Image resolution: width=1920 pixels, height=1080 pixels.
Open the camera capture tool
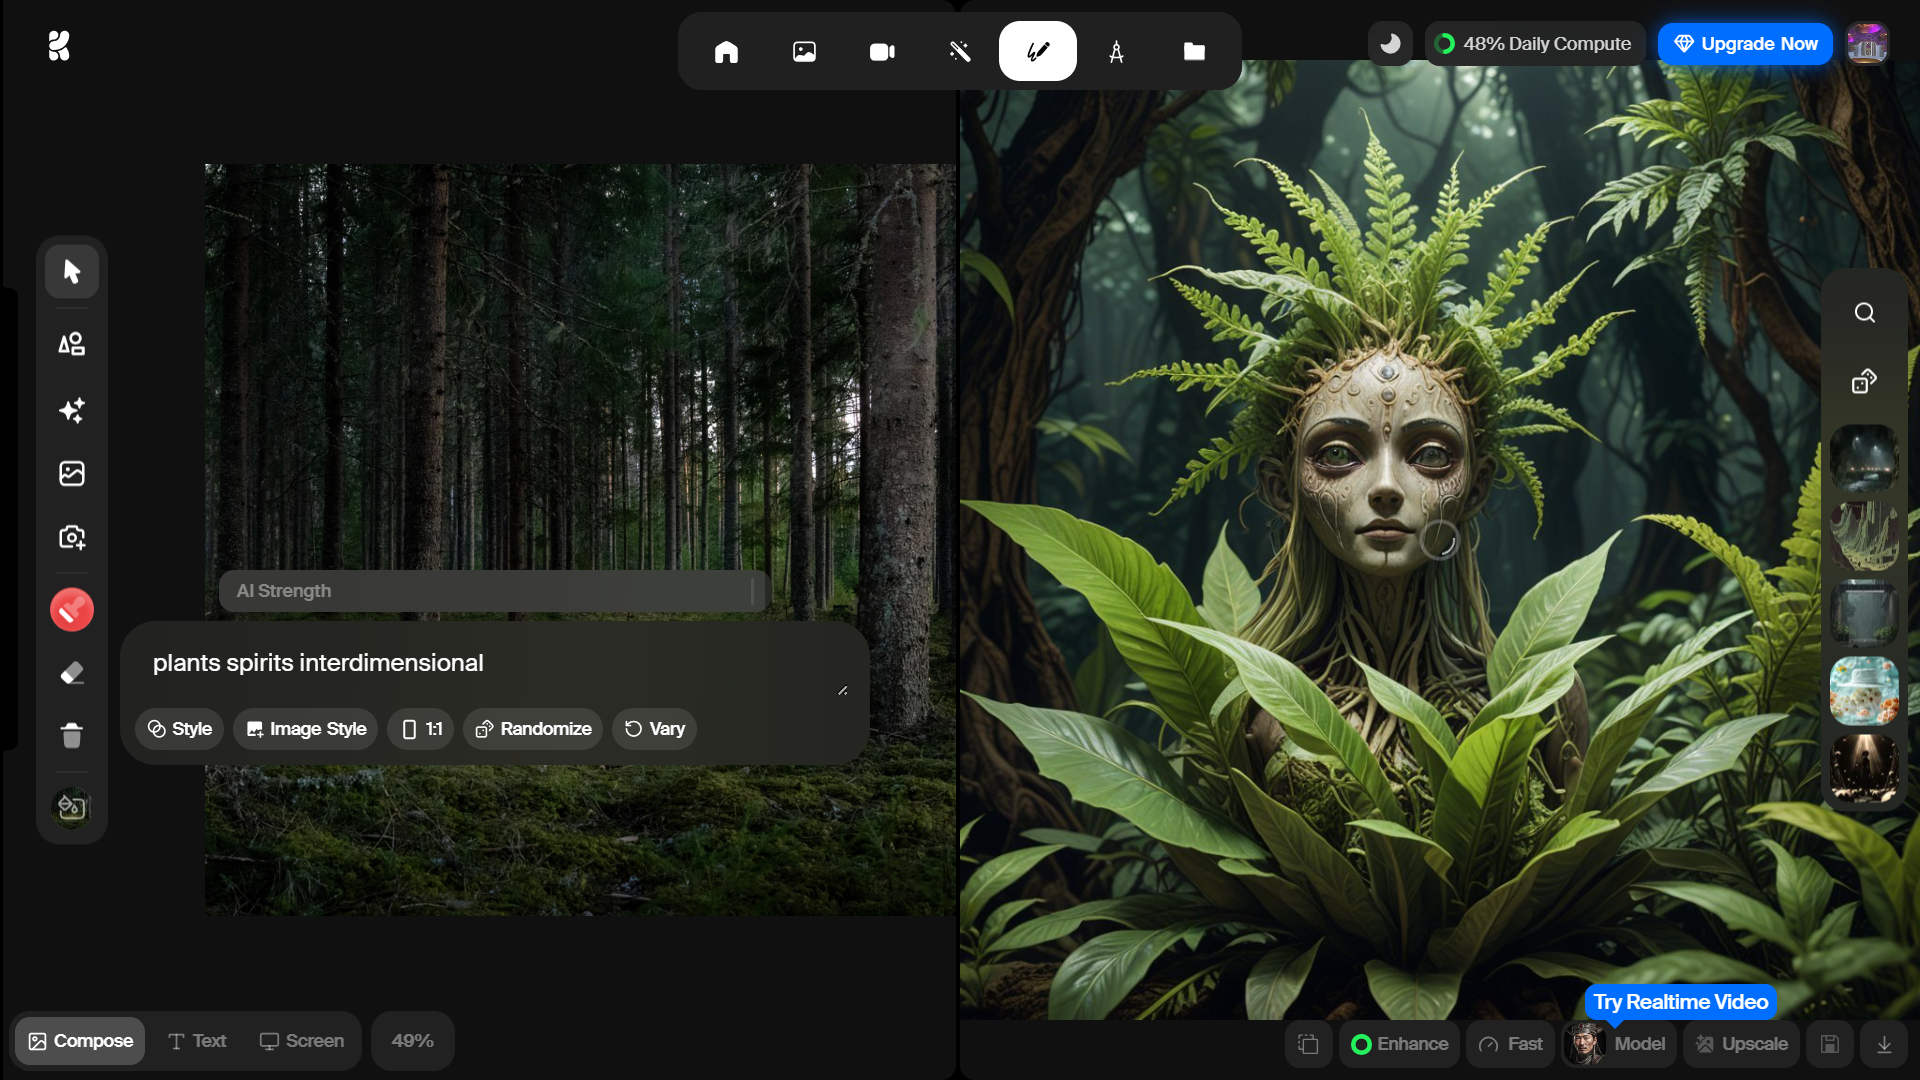pyautogui.click(x=71, y=537)
